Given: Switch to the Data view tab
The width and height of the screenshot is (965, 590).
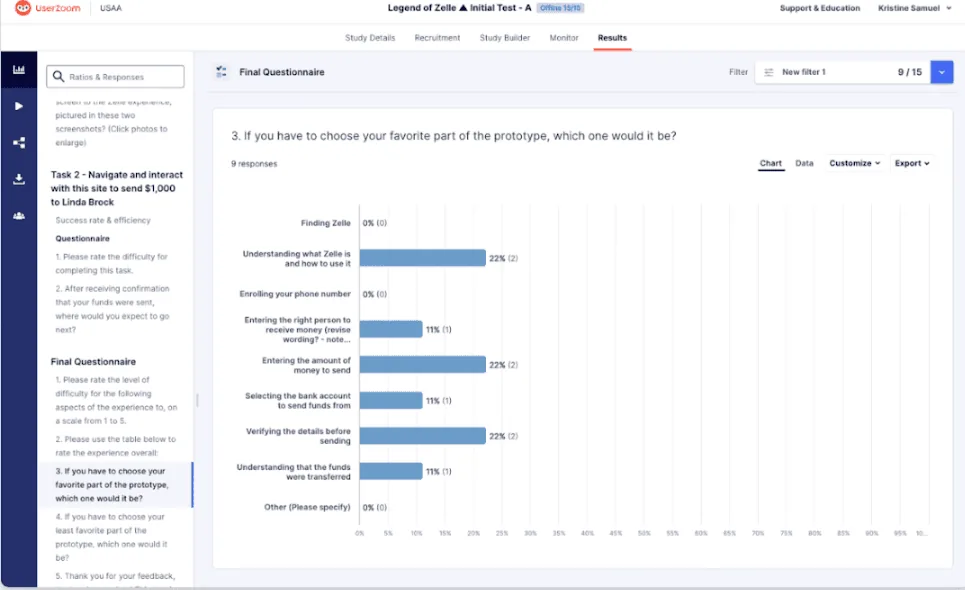Looking at the screenshot, I should click(804, 163).
